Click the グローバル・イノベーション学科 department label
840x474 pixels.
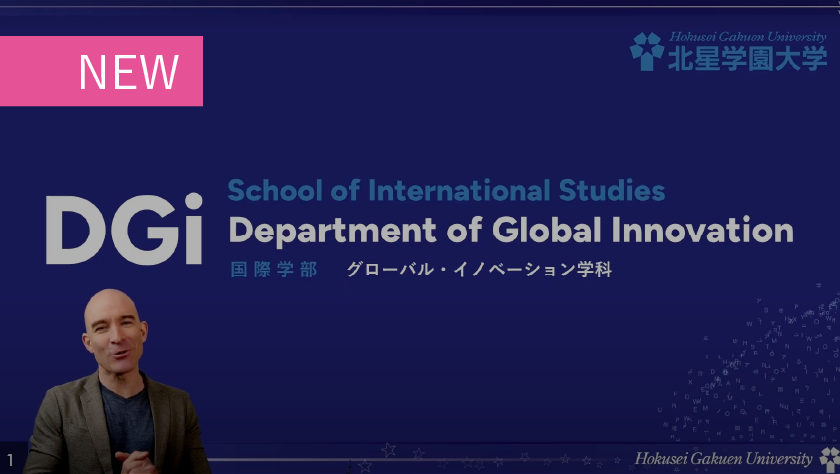478,270
